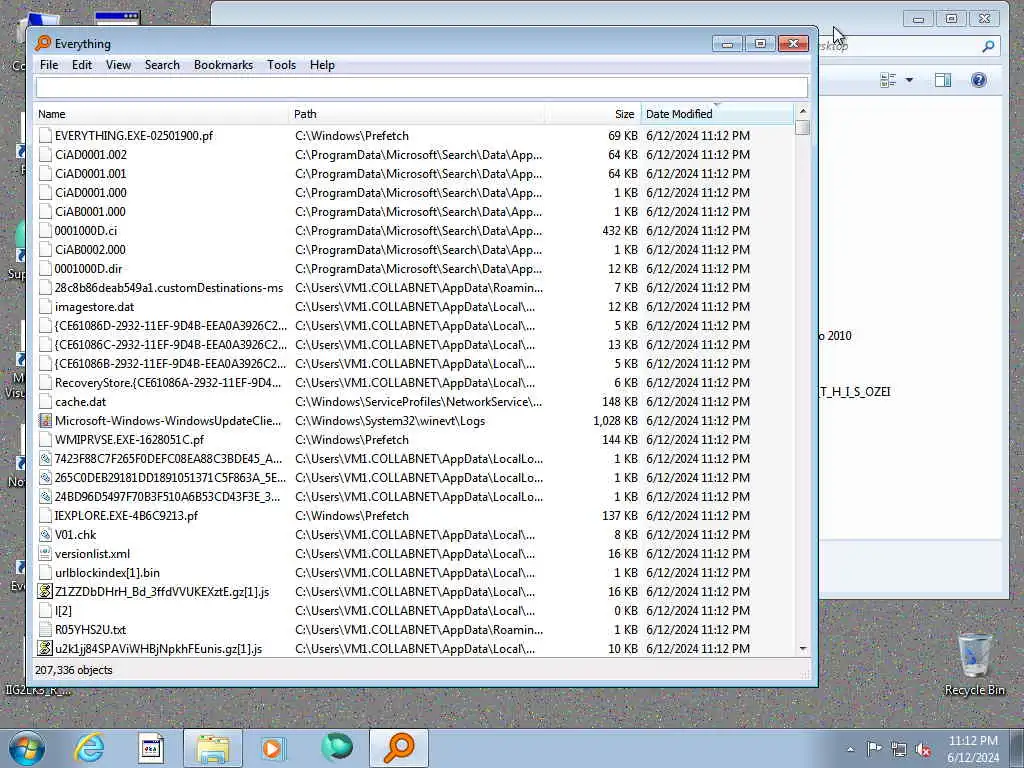The height and width of the screenshot is (768, 1024).
Task: Open muted volume icon in system tray
Action: point(923,750)
